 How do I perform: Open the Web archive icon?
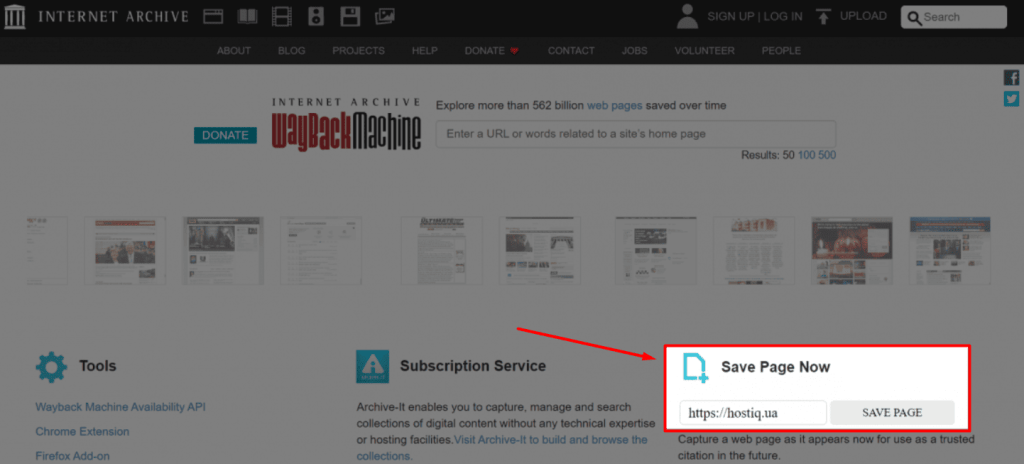(214, 16)
